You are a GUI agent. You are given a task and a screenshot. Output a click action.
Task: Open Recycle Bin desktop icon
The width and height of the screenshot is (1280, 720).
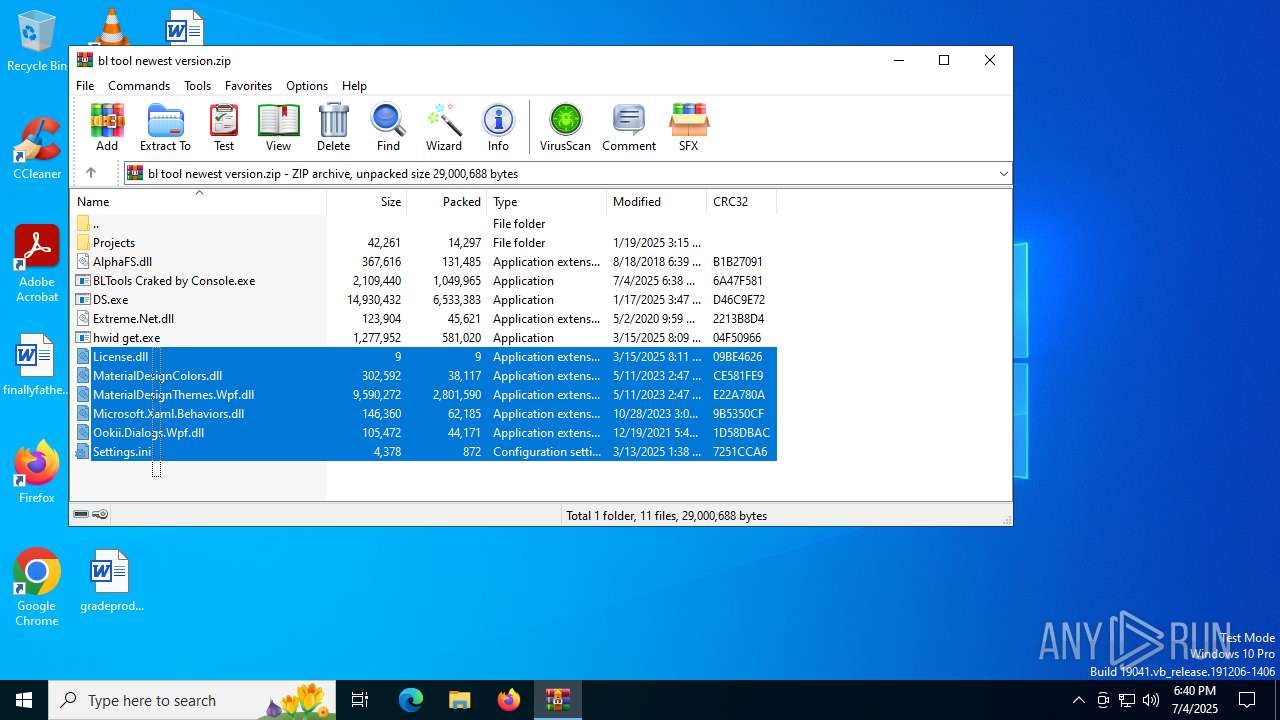[x=37, y=41]
